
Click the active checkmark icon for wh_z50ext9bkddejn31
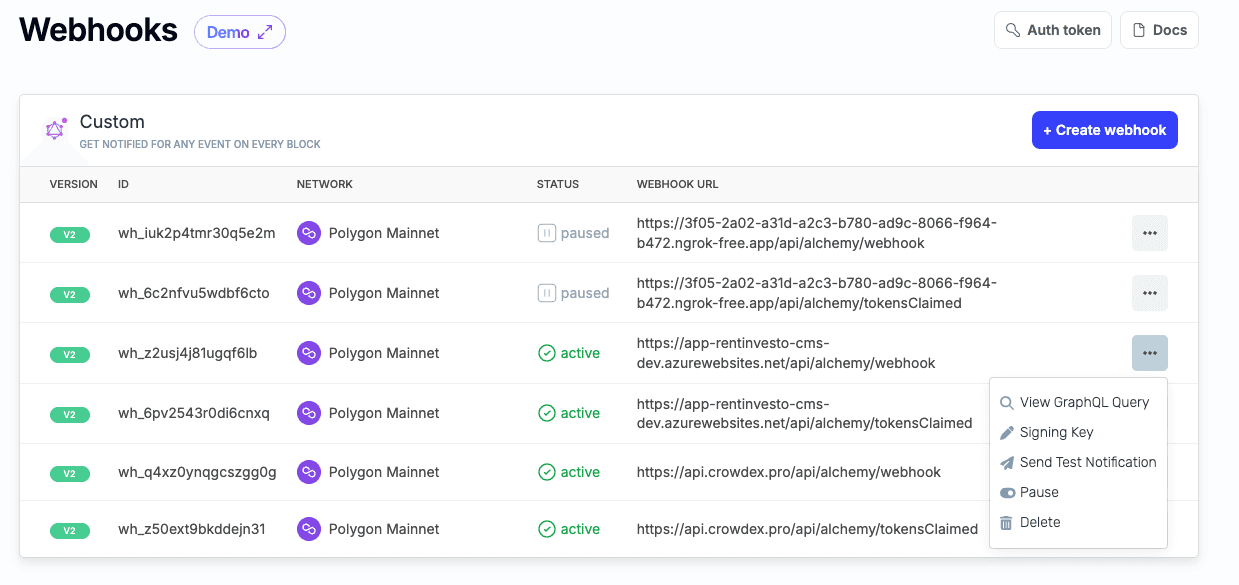(546, 529)
